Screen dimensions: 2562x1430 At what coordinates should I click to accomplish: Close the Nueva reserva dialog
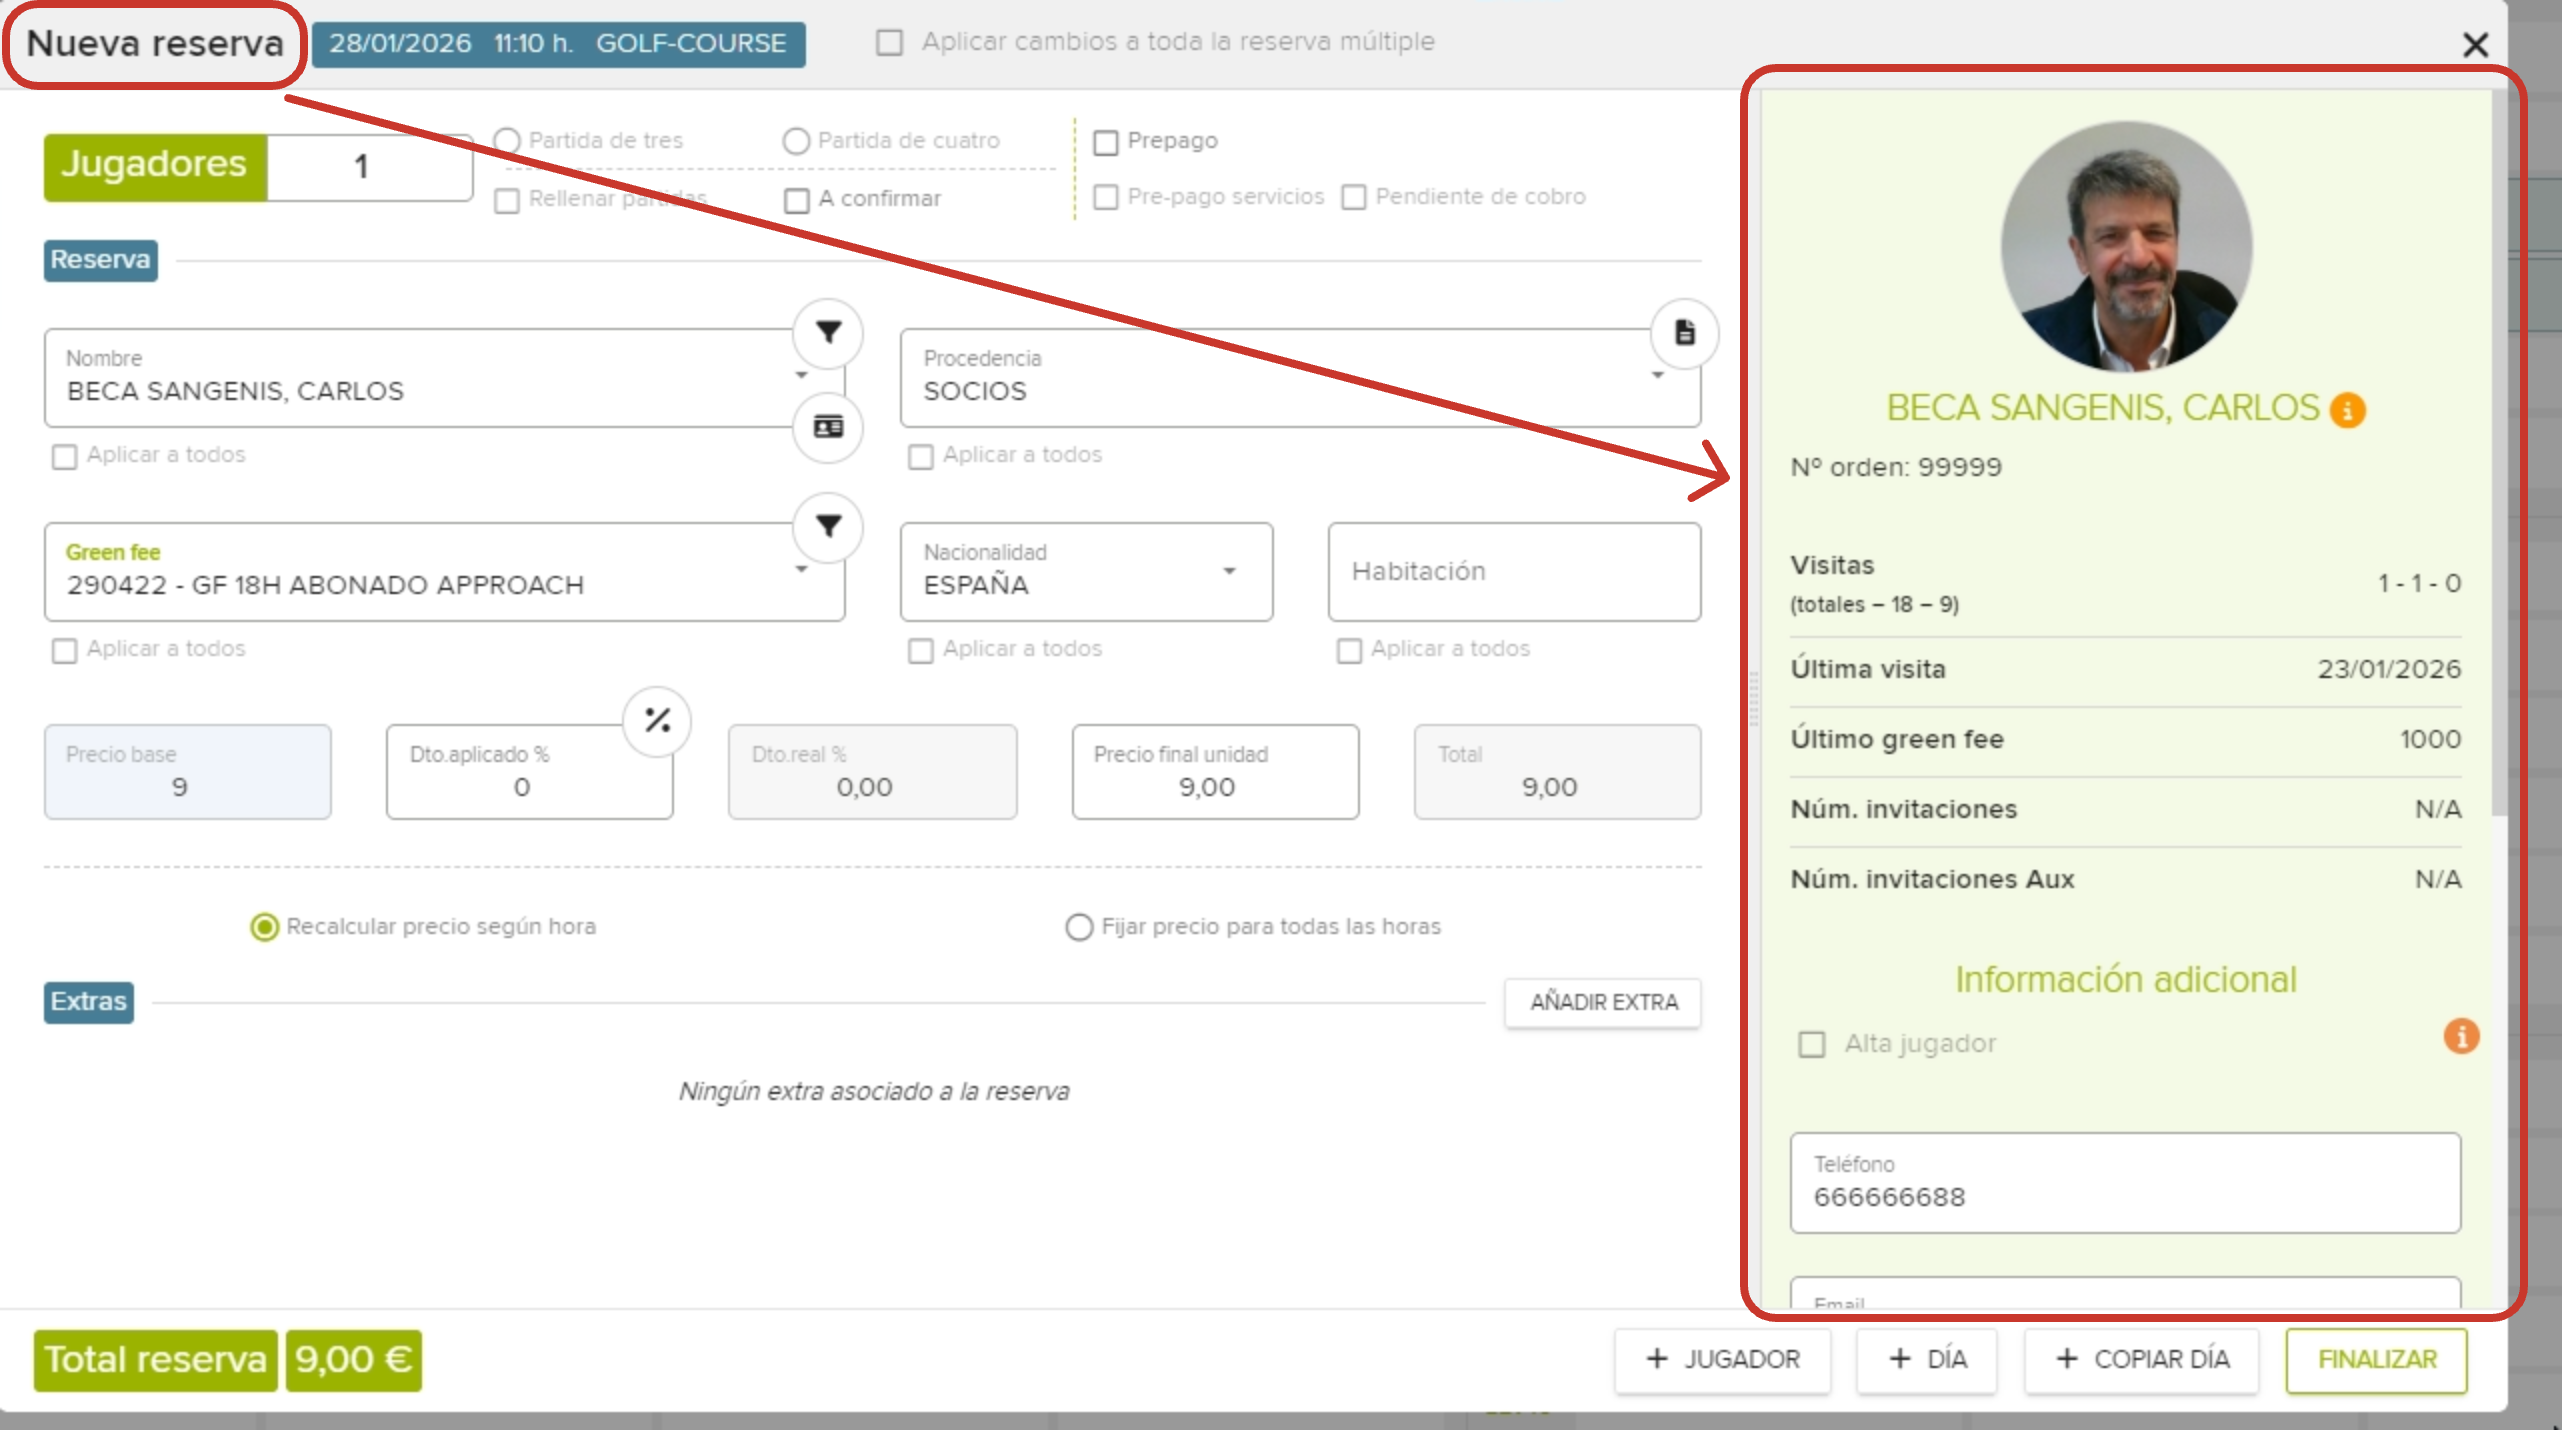tap(2475, 45)
